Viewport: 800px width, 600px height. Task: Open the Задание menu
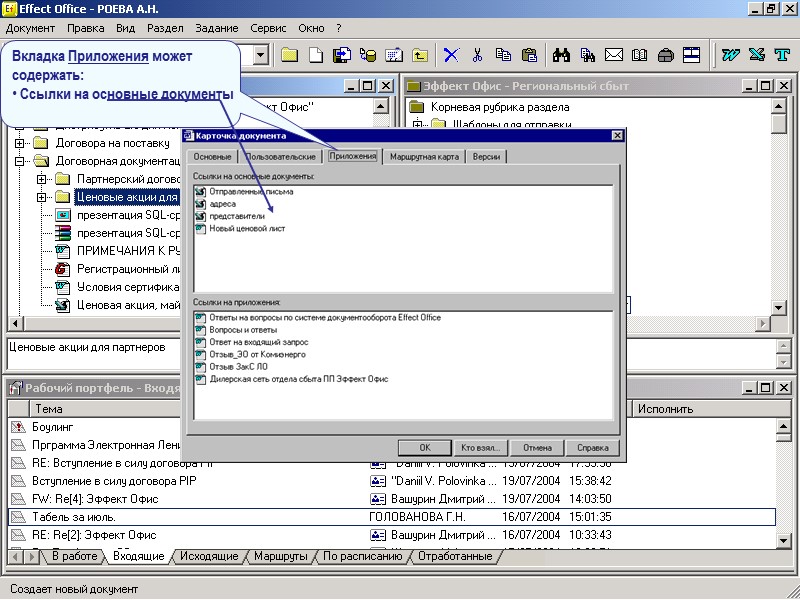pyautogui.click(x=217, y=28)
